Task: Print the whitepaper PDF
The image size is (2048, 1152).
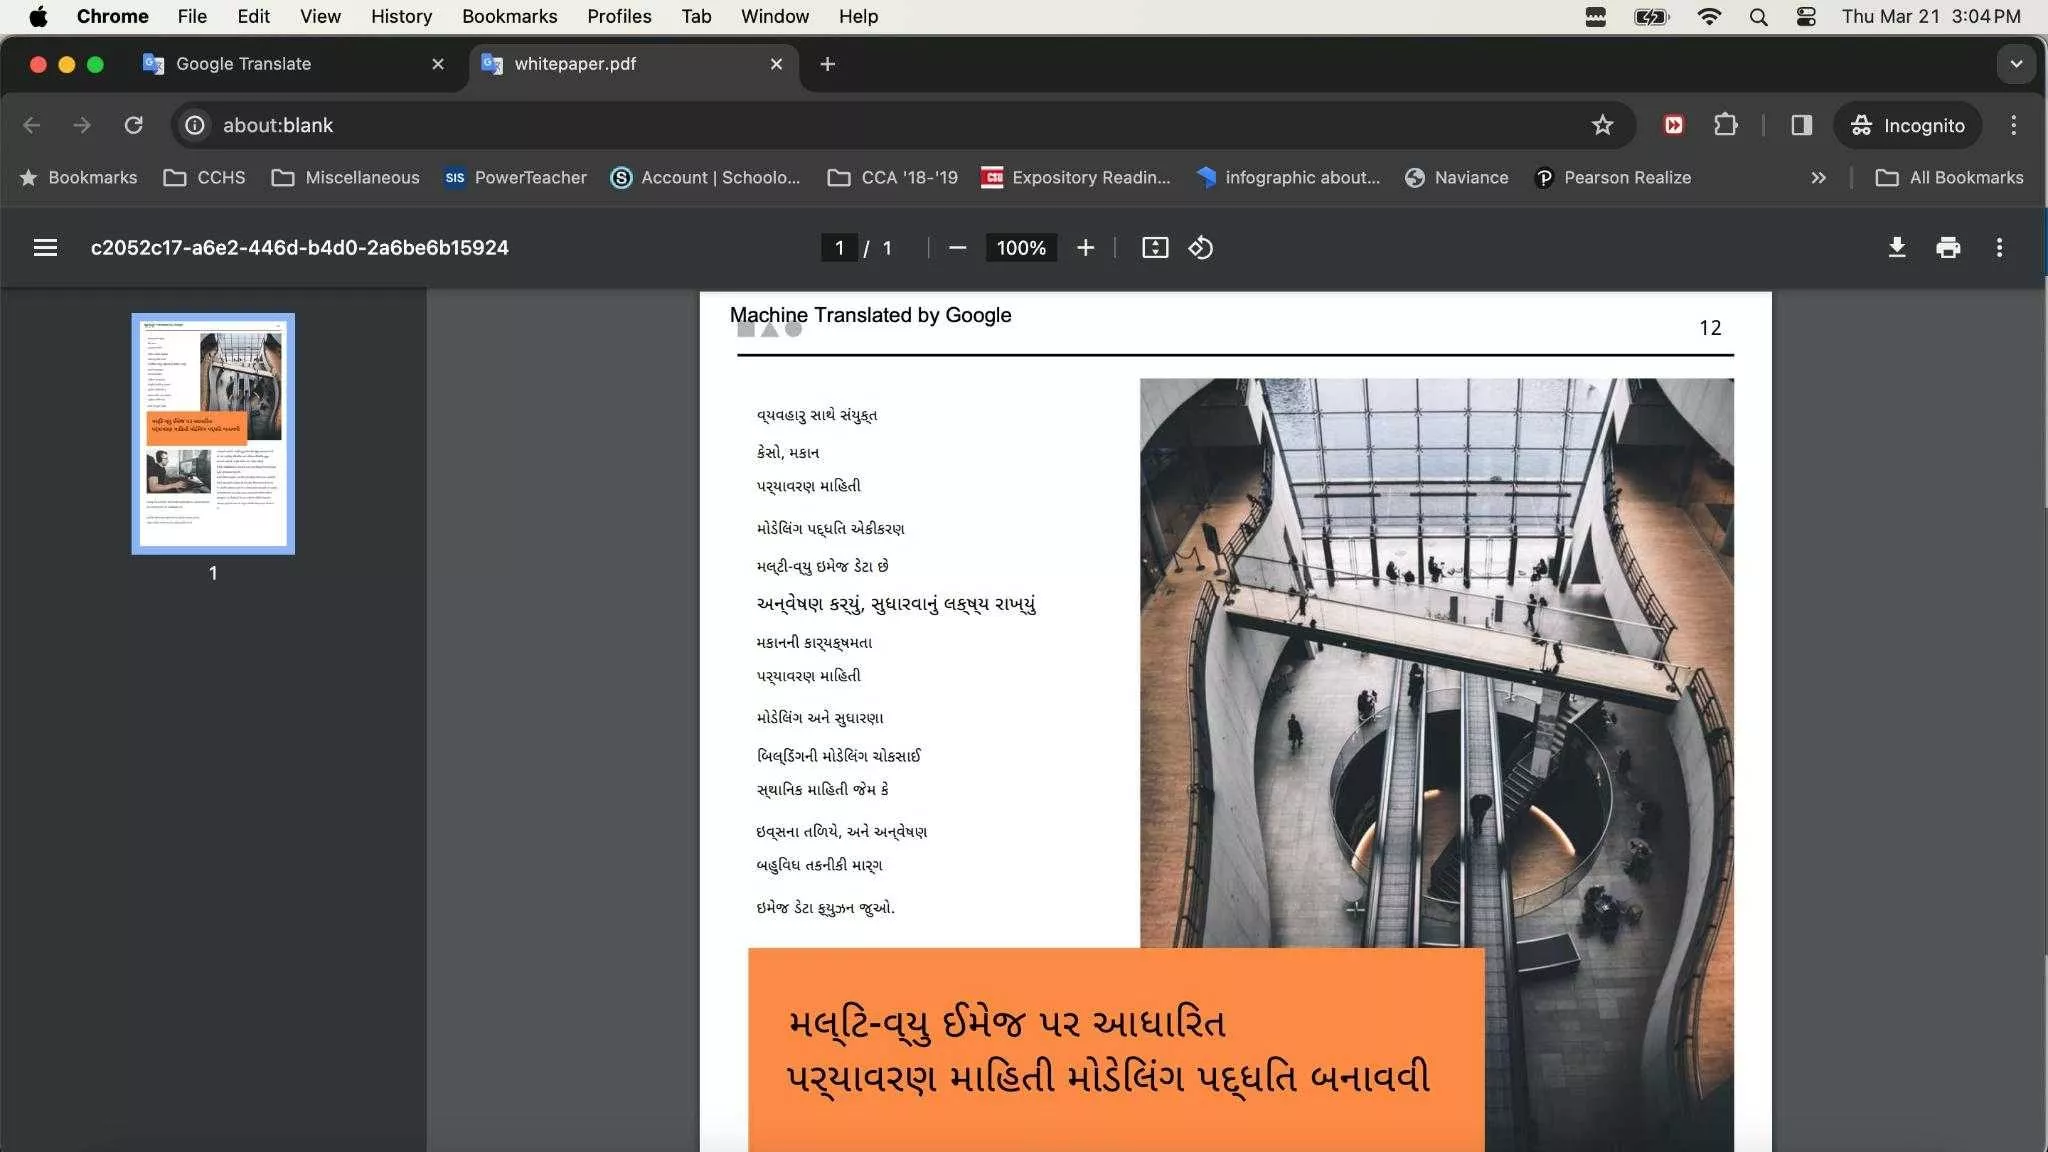Action: click(x=1948, y=247)
